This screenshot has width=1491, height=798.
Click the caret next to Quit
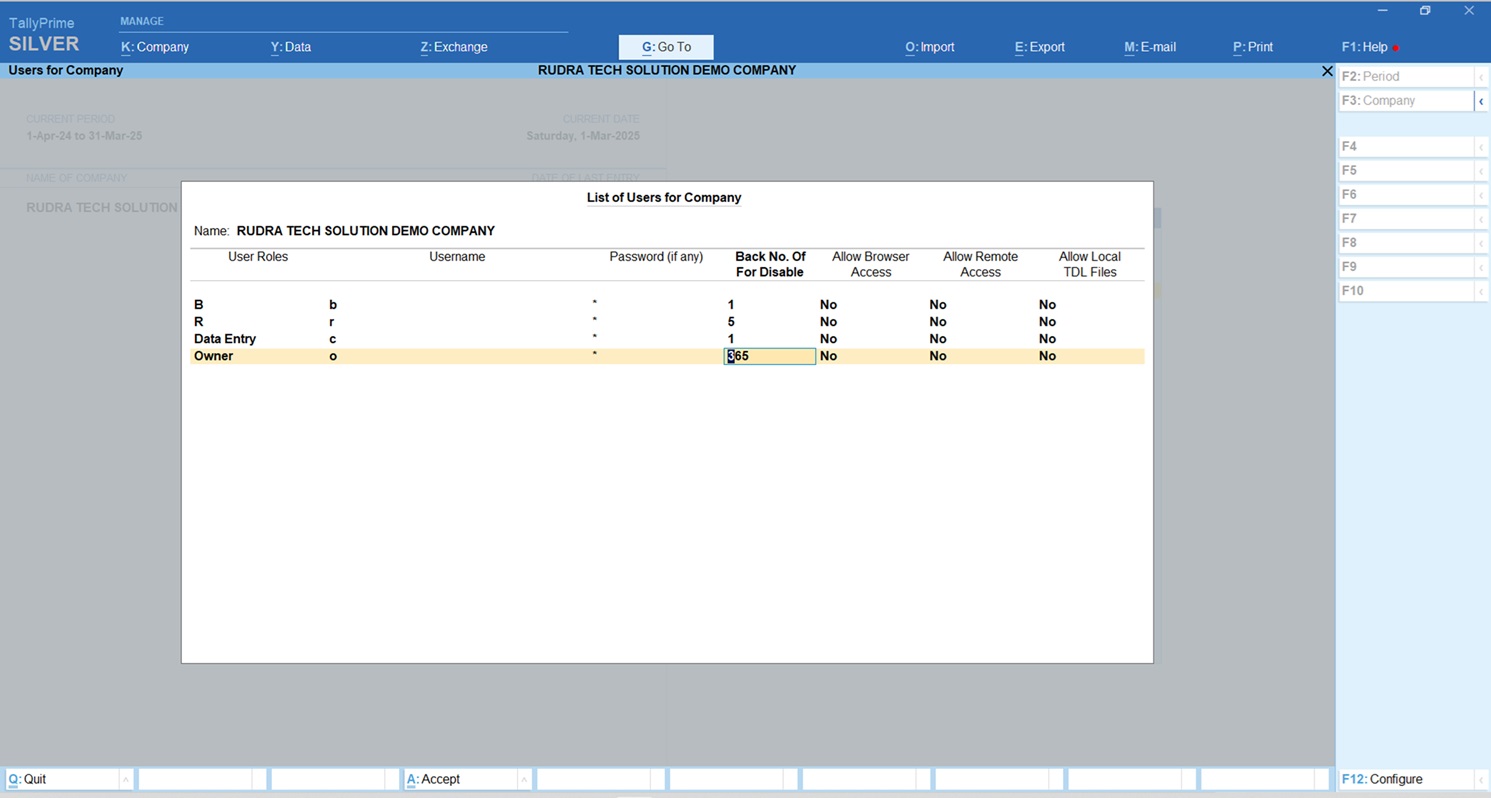pyautogui.click(x=125, y=779)
